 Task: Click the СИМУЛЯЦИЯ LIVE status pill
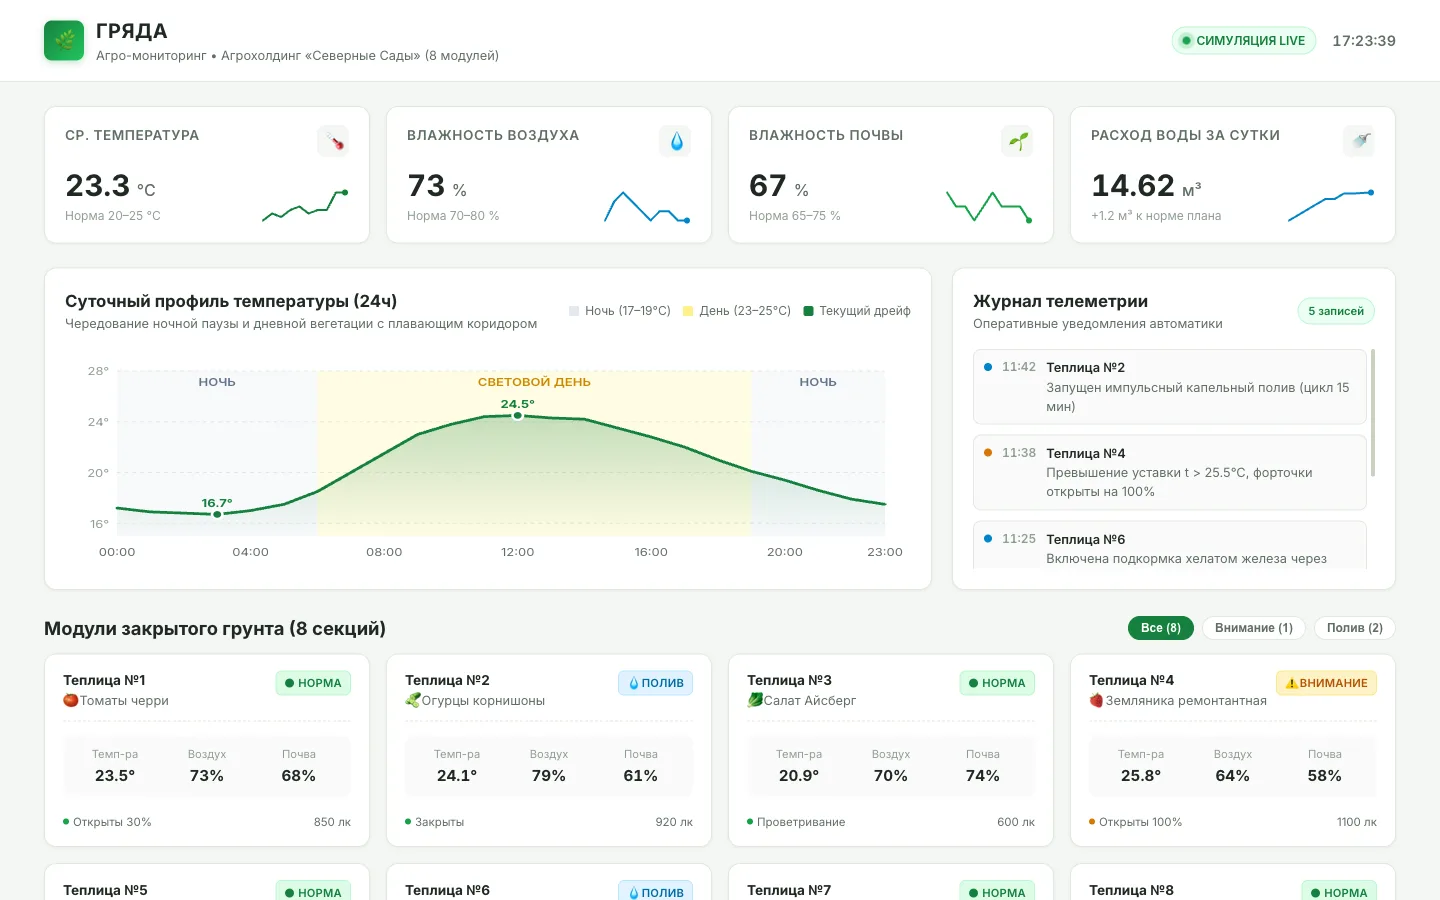tap(1244, 41)
